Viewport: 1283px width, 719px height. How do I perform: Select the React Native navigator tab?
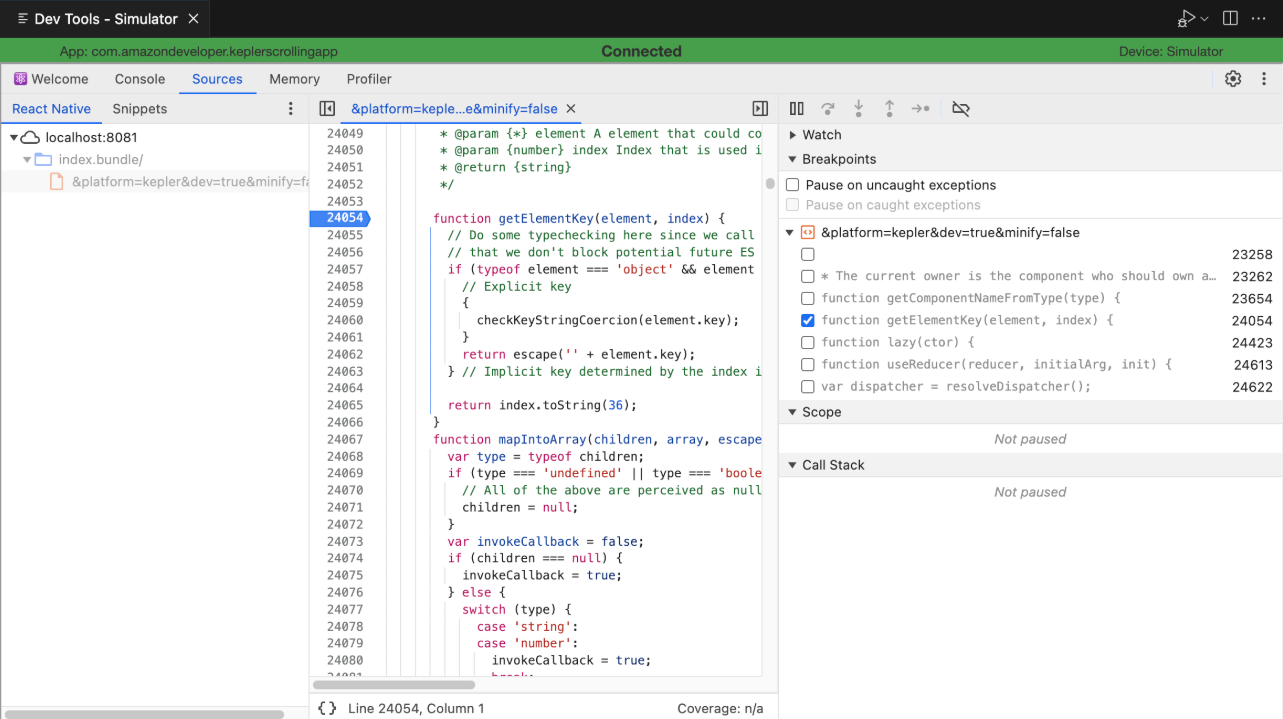[51, 109]
